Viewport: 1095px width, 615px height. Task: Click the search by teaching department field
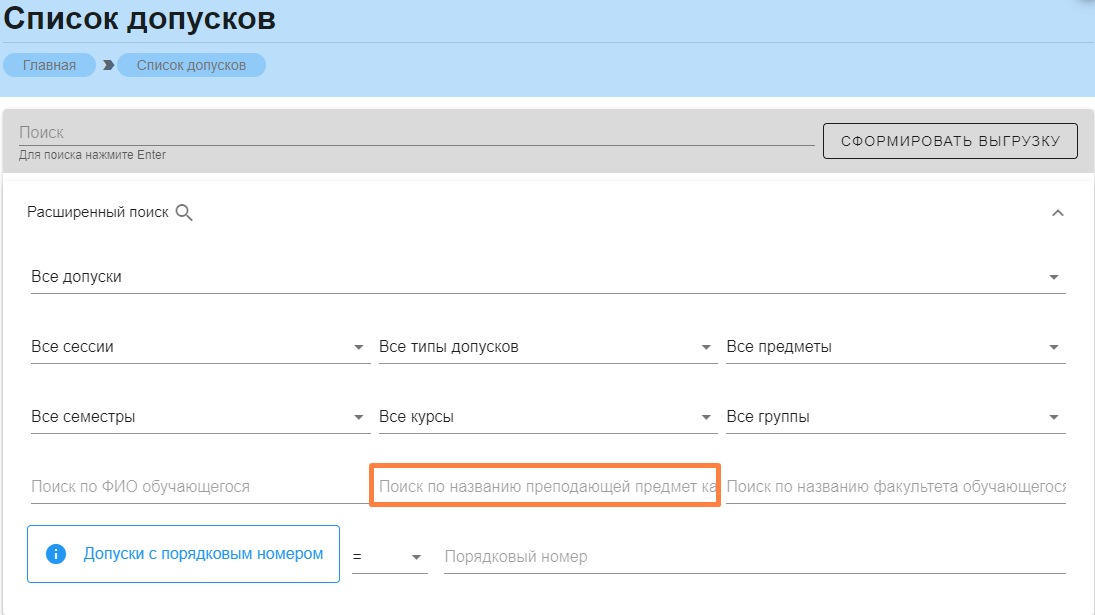[x=546, y=487]
